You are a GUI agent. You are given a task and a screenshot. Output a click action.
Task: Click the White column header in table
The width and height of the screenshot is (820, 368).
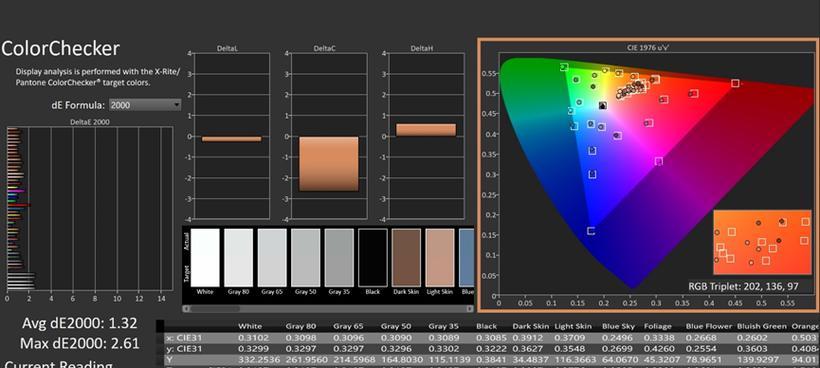(249, 326)
